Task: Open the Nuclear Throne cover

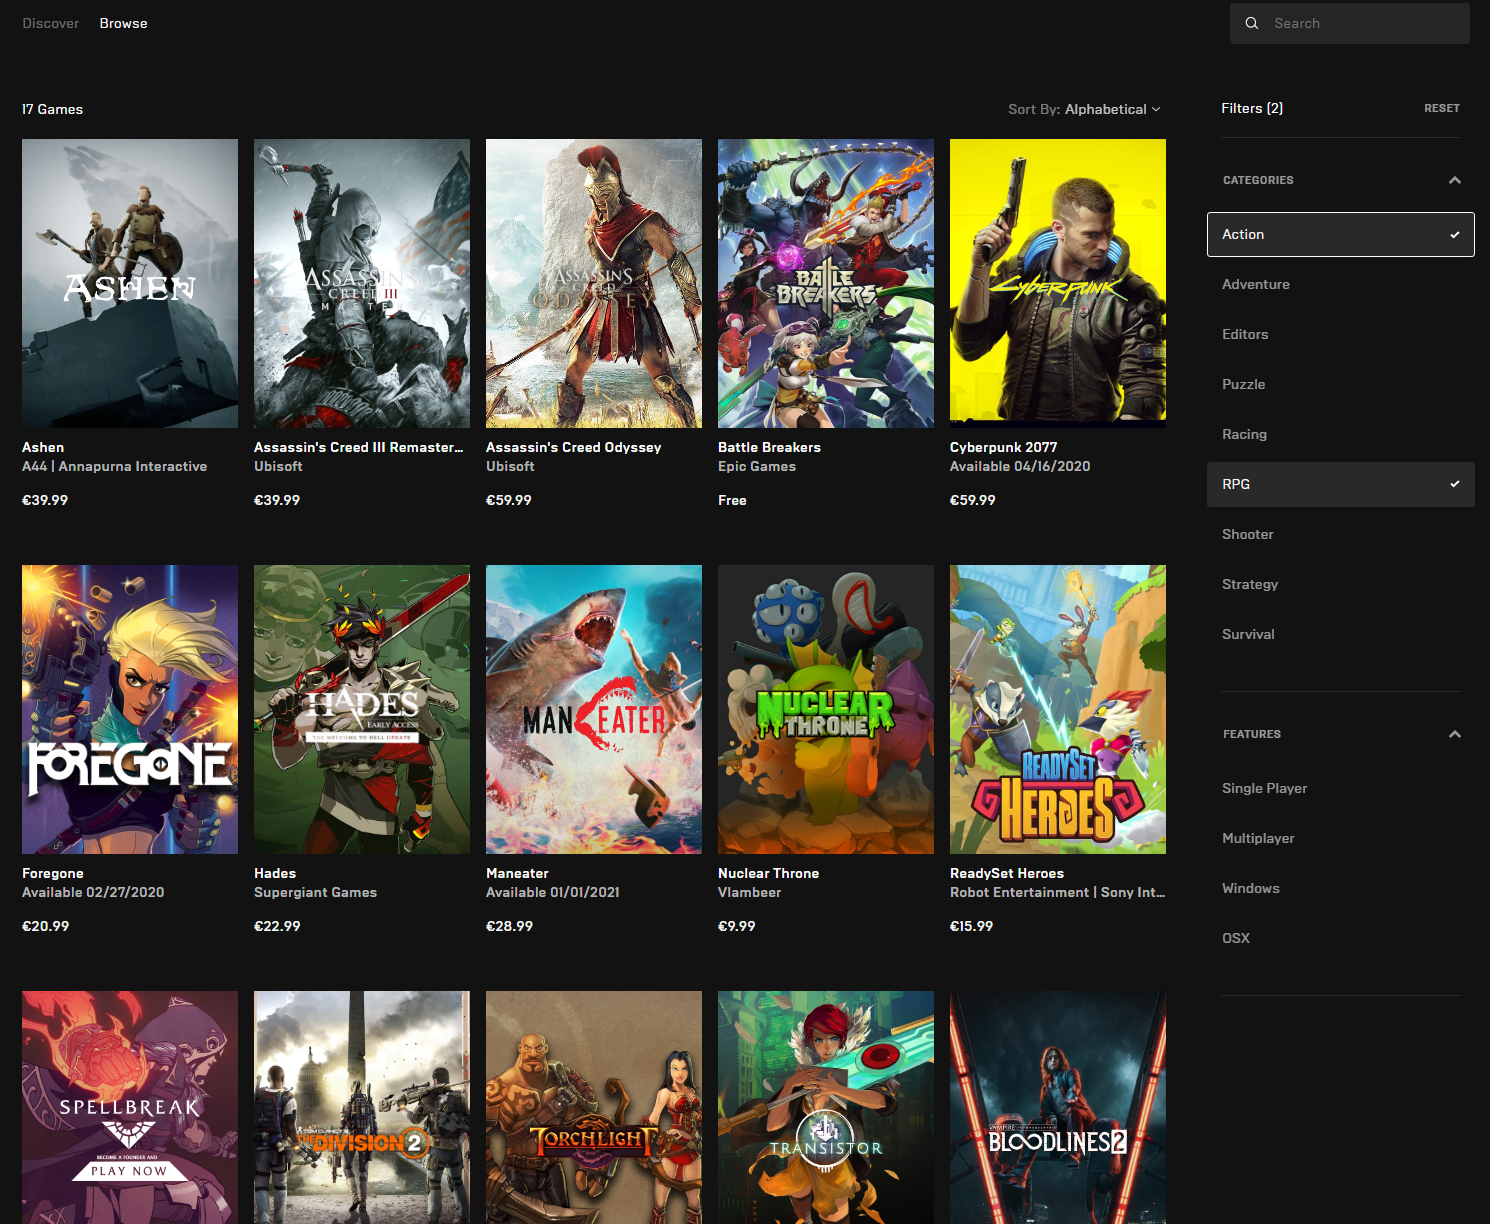Action: (826, 709)
